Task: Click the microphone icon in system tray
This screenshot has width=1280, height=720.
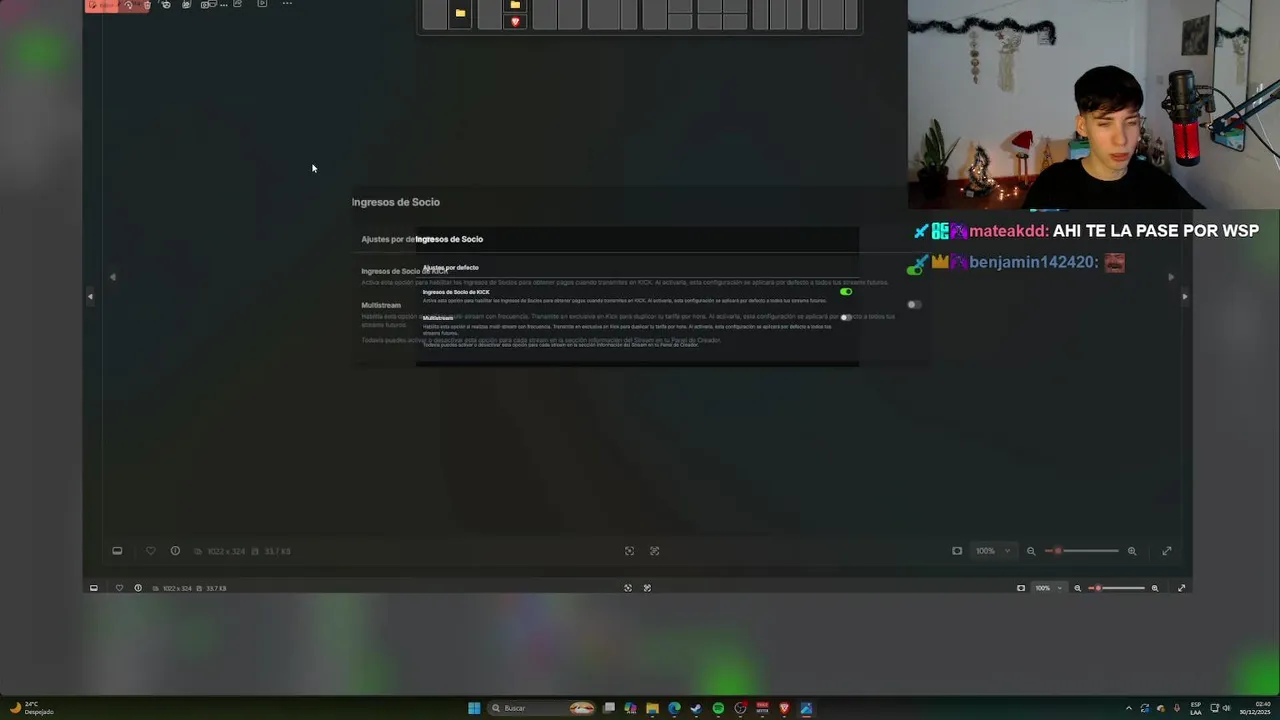Action: [1177, 708]
